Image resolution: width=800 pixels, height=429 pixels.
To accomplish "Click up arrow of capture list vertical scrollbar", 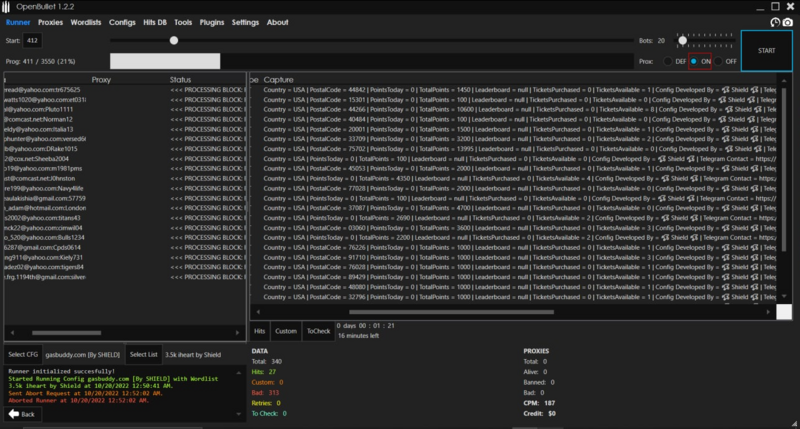I will [784, 81].
